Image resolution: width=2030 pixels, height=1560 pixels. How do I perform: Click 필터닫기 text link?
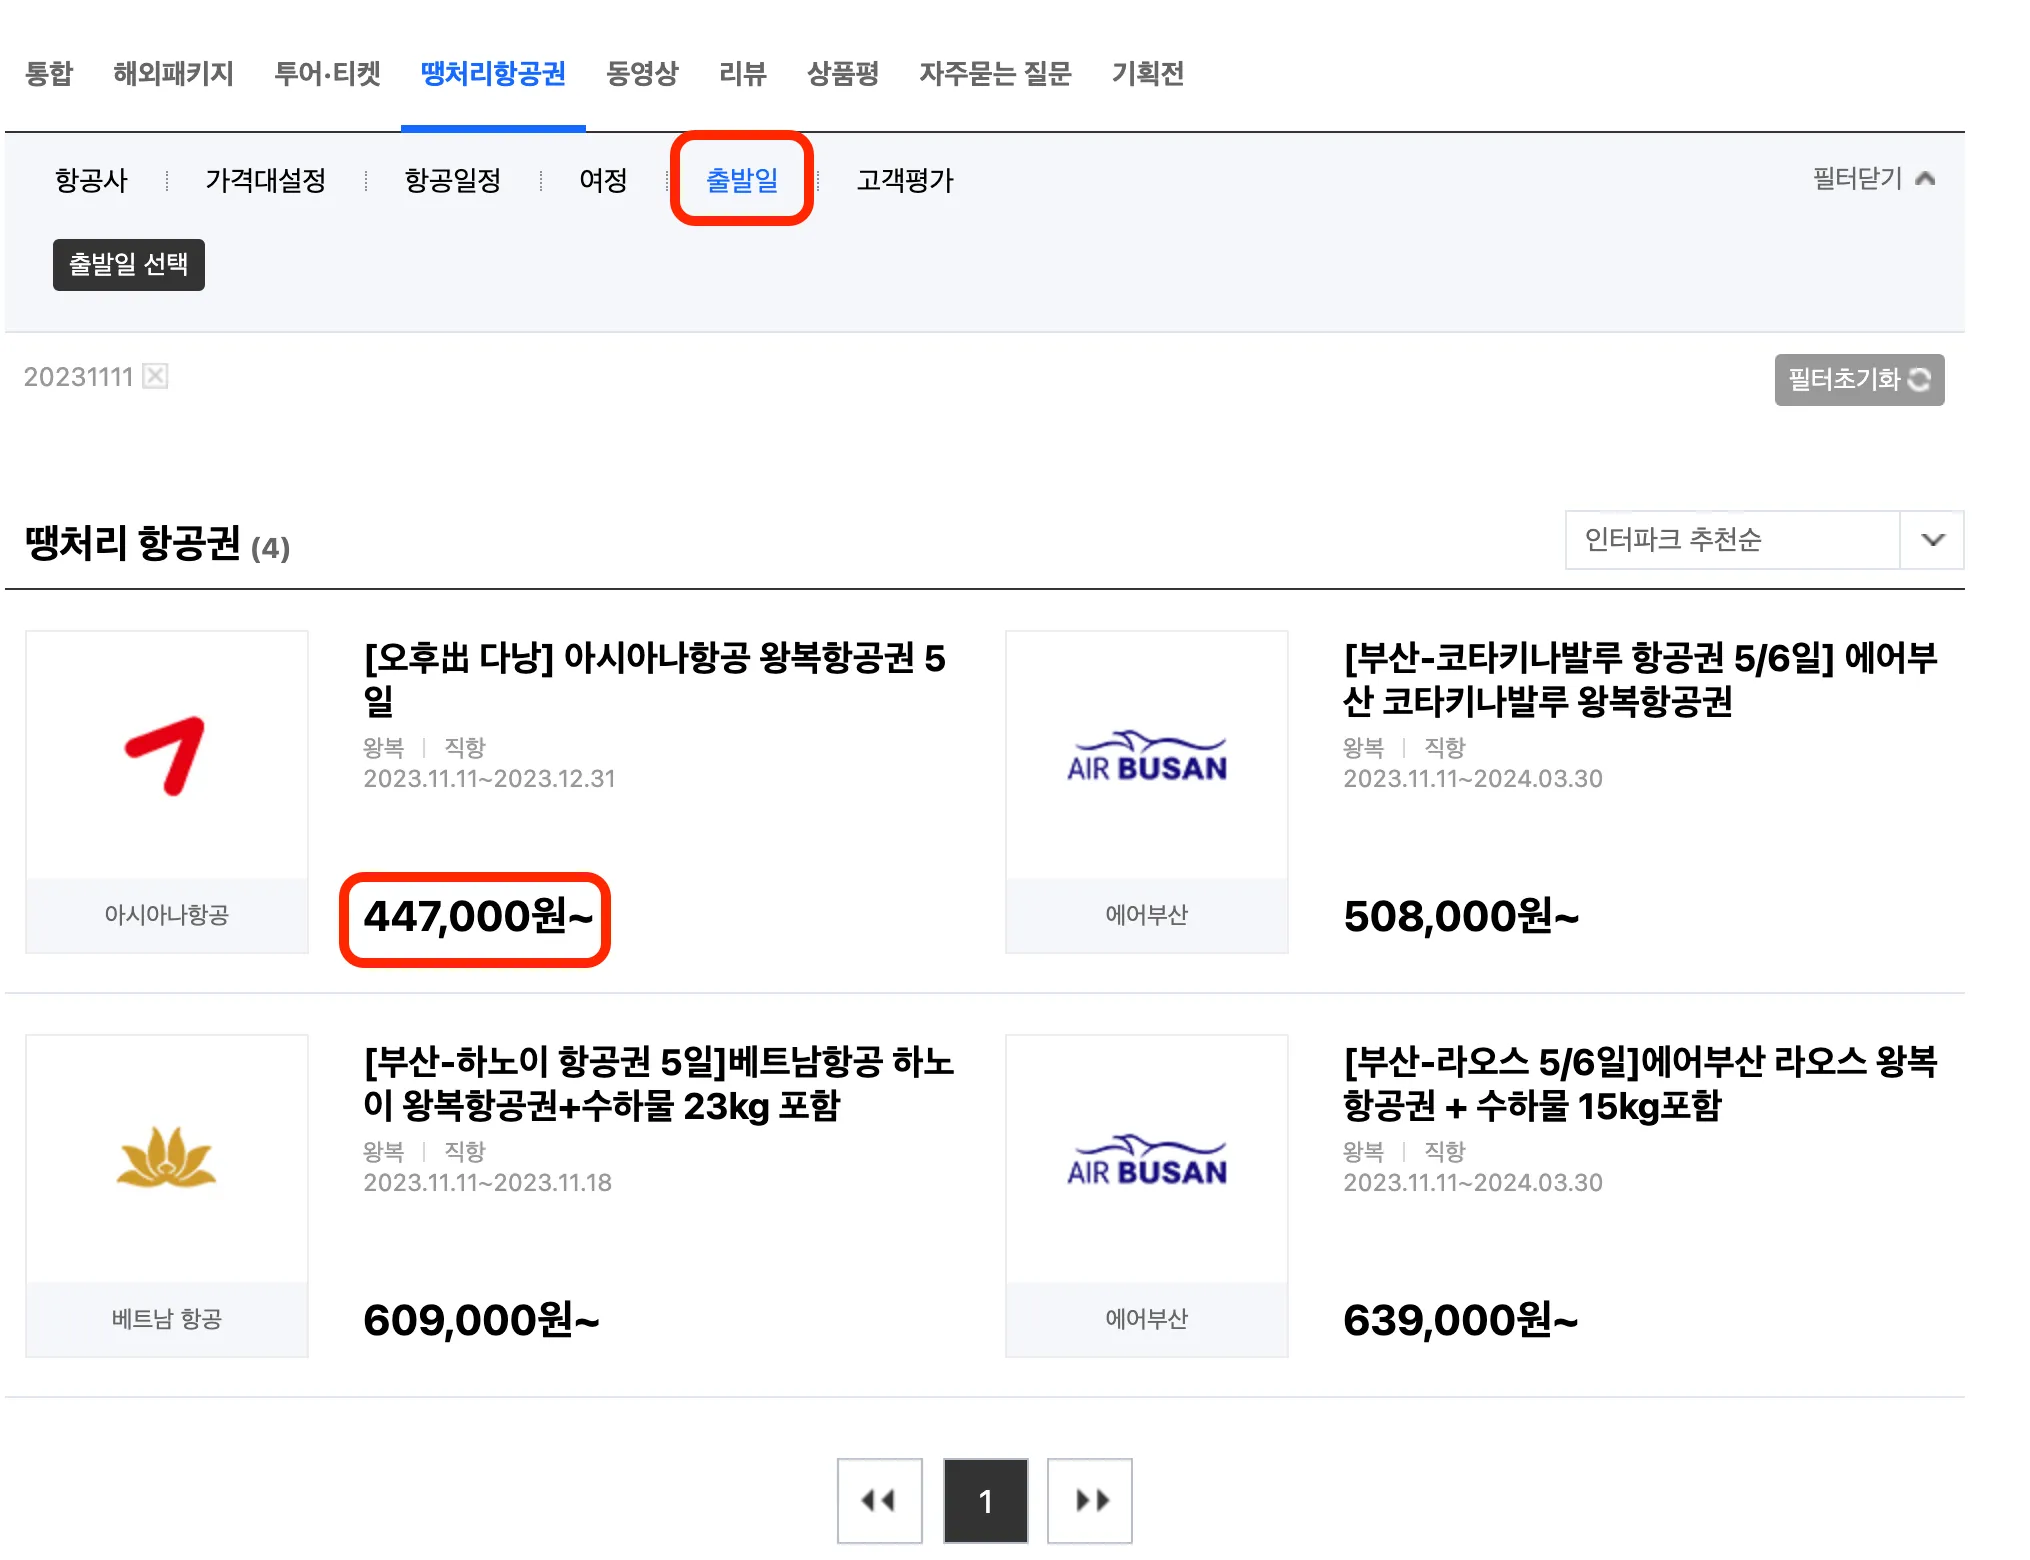coord(1857,179)
